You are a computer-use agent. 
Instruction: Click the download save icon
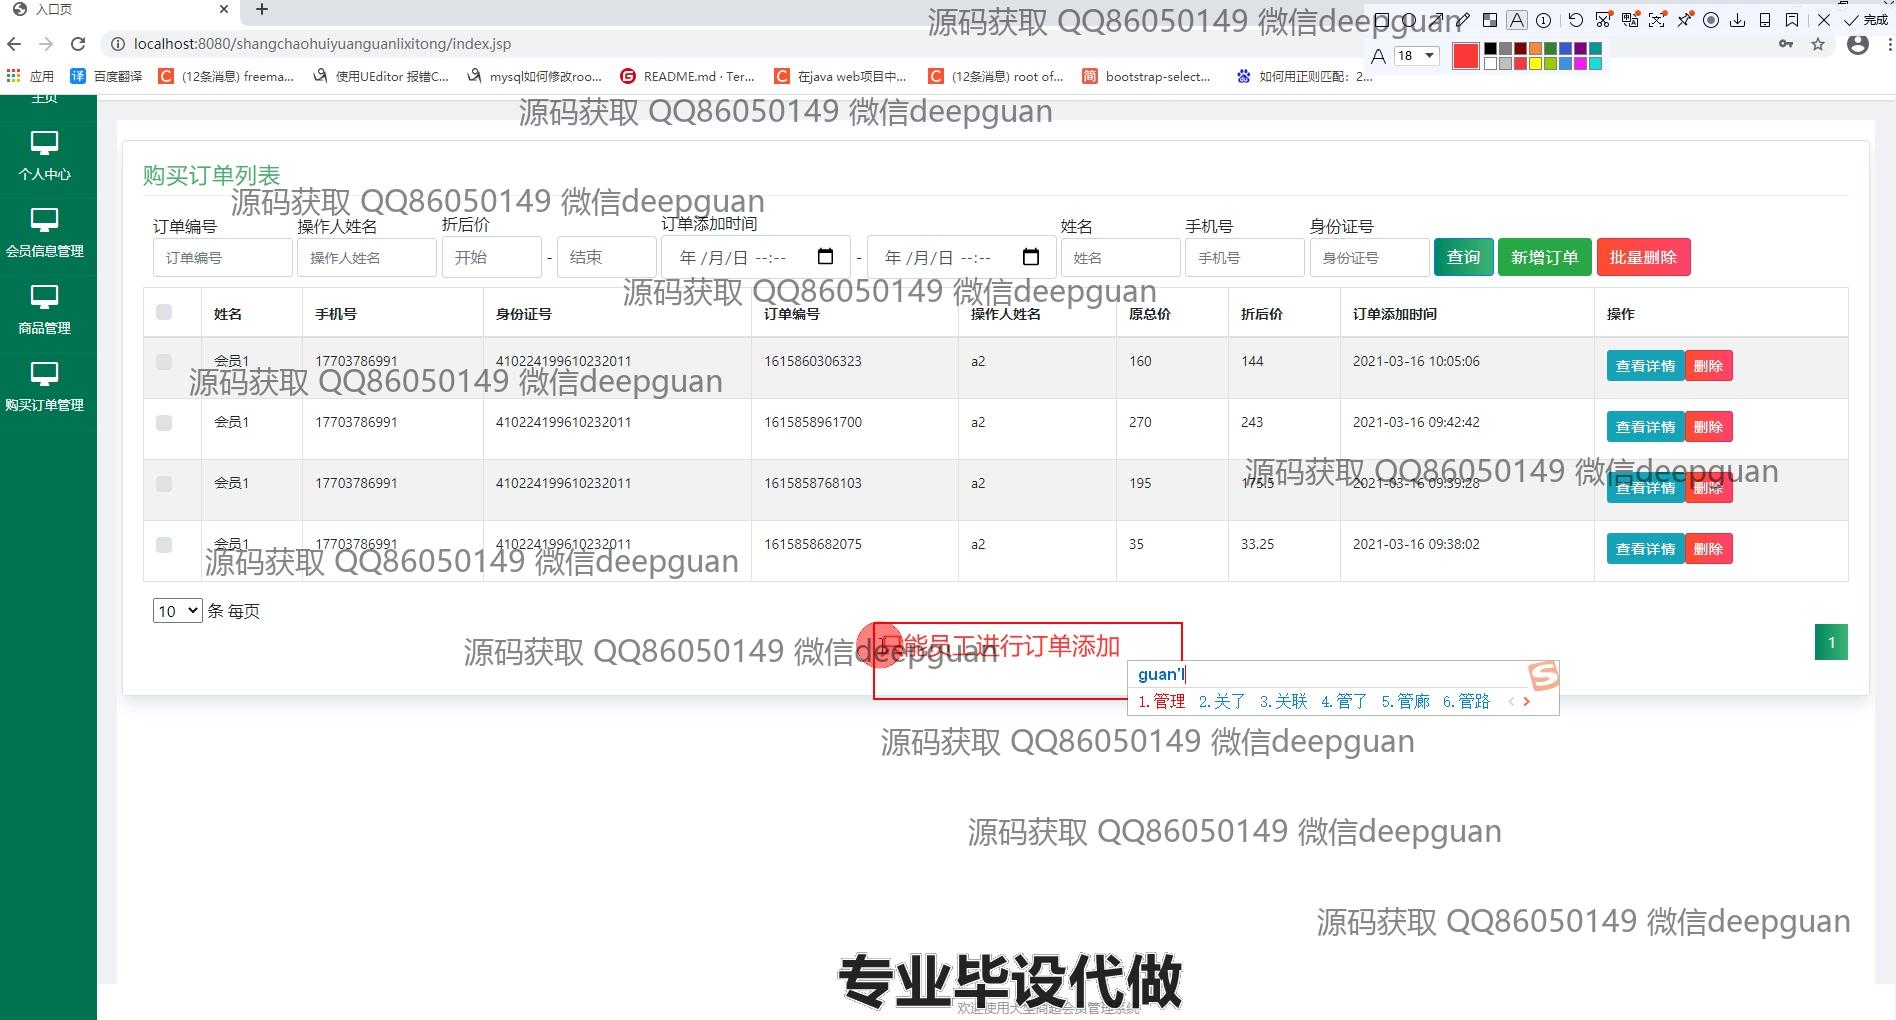pyautogui.click(x=1738, y=20)
